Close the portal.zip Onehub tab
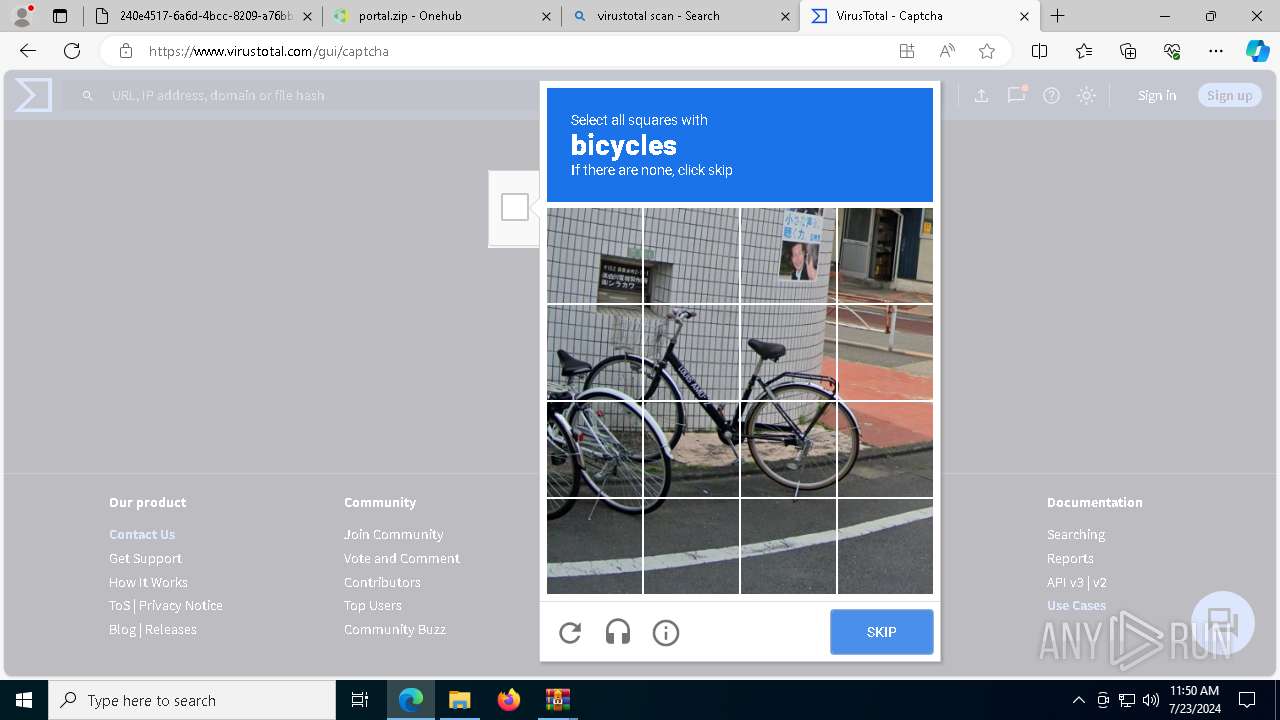 [x=546, y=16]
